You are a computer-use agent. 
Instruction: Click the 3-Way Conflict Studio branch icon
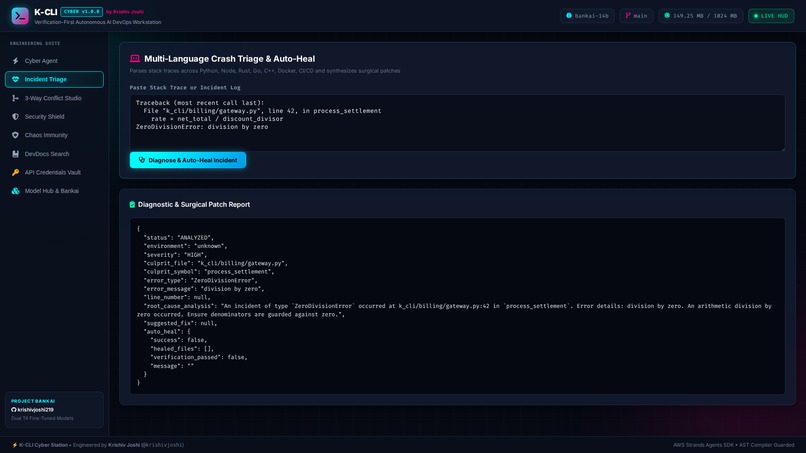[15, 98]
